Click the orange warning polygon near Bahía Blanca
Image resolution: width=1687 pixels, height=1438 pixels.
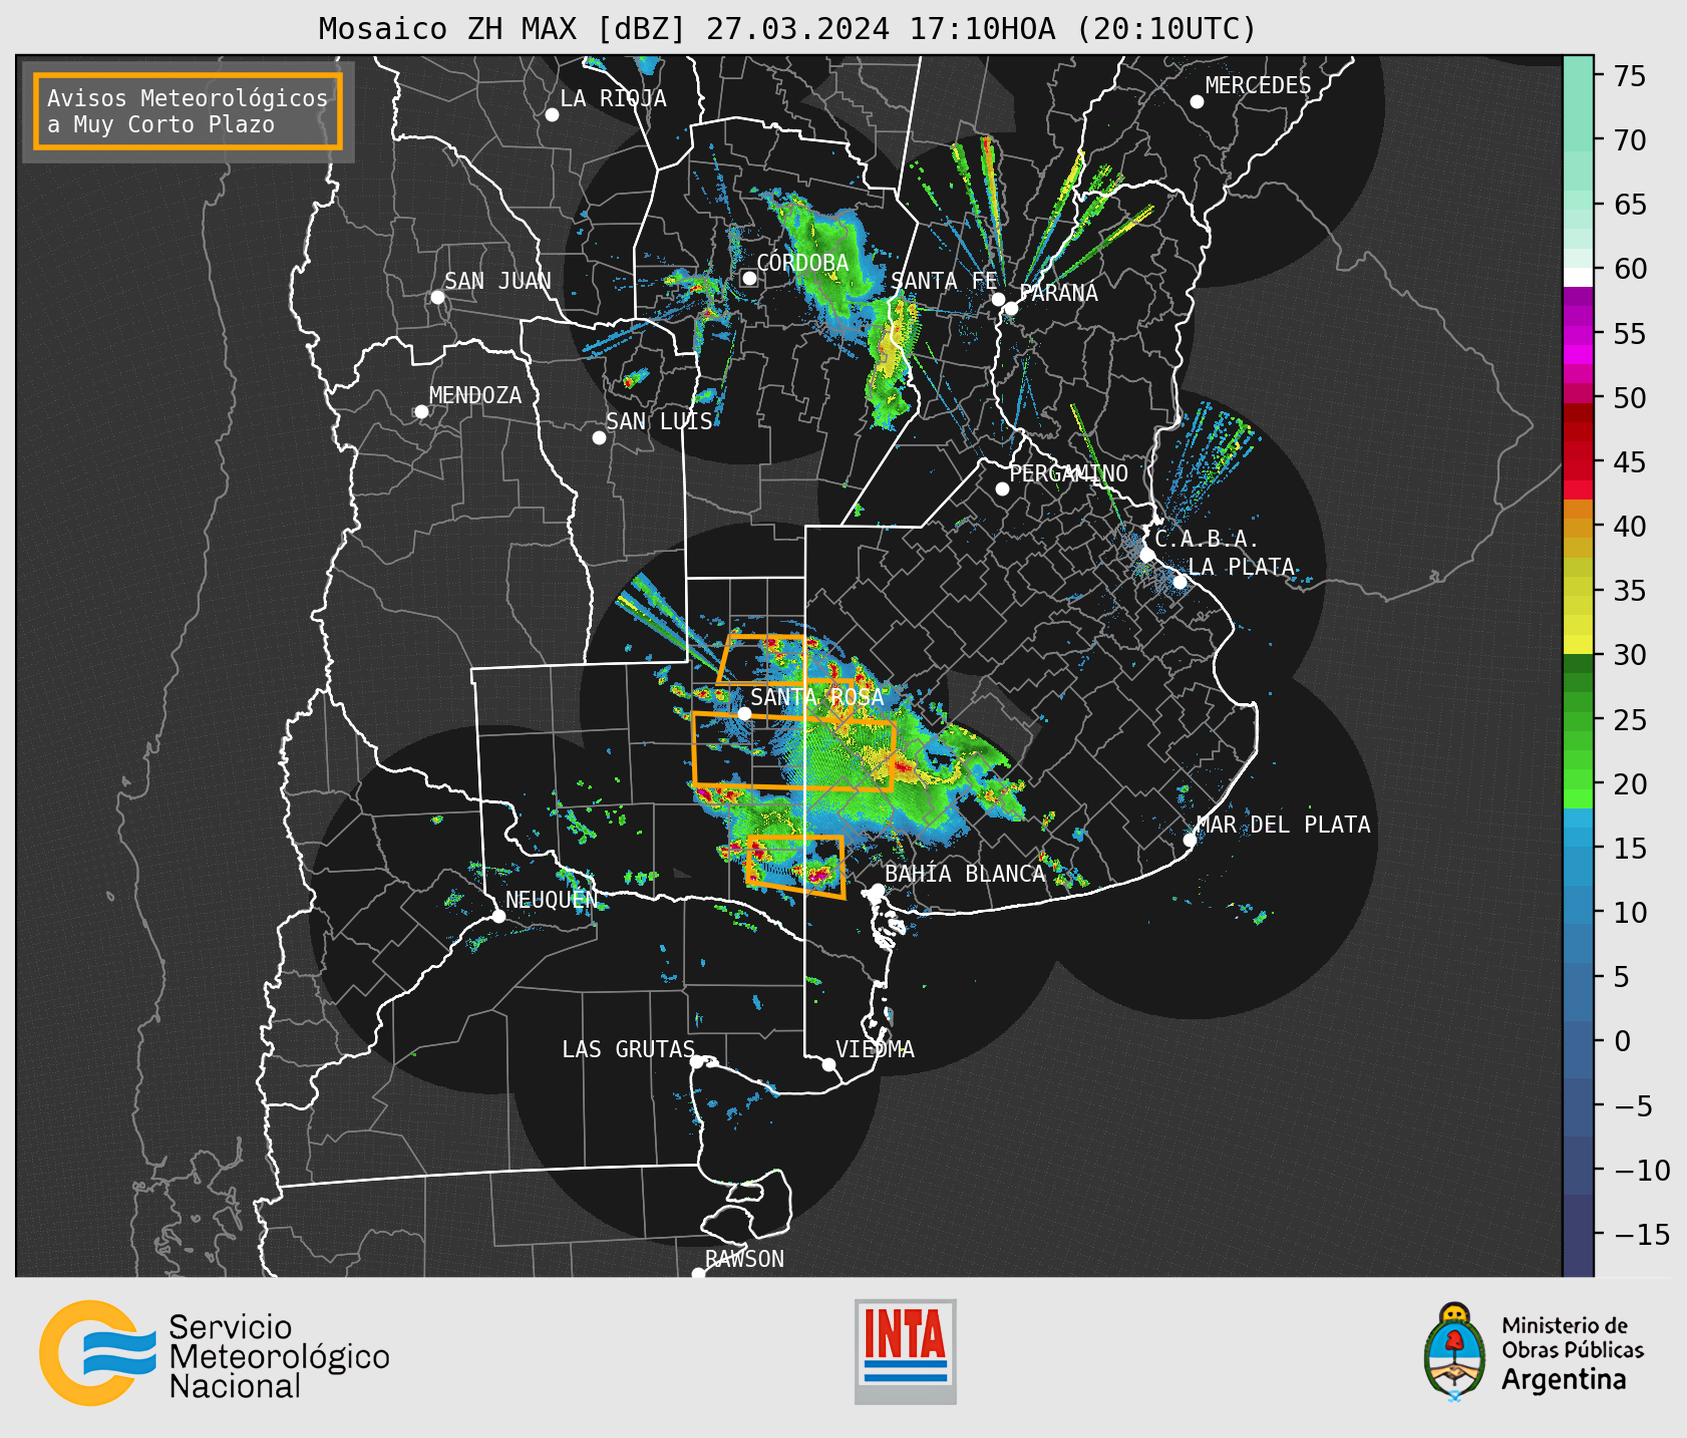(796, 866)
